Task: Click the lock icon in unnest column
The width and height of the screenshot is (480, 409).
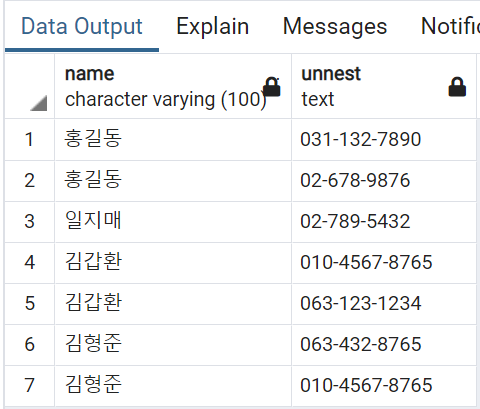Action: coord(457,87)
